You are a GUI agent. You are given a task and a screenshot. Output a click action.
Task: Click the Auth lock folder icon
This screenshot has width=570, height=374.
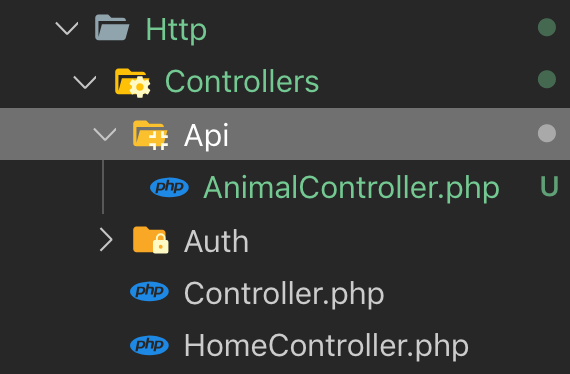(x=150, y=240)
